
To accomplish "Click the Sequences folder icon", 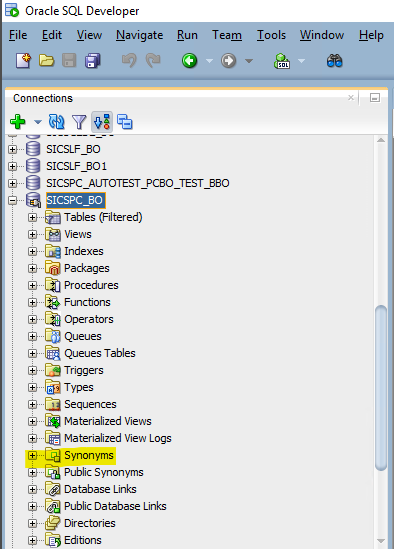I will click(53, 404).
